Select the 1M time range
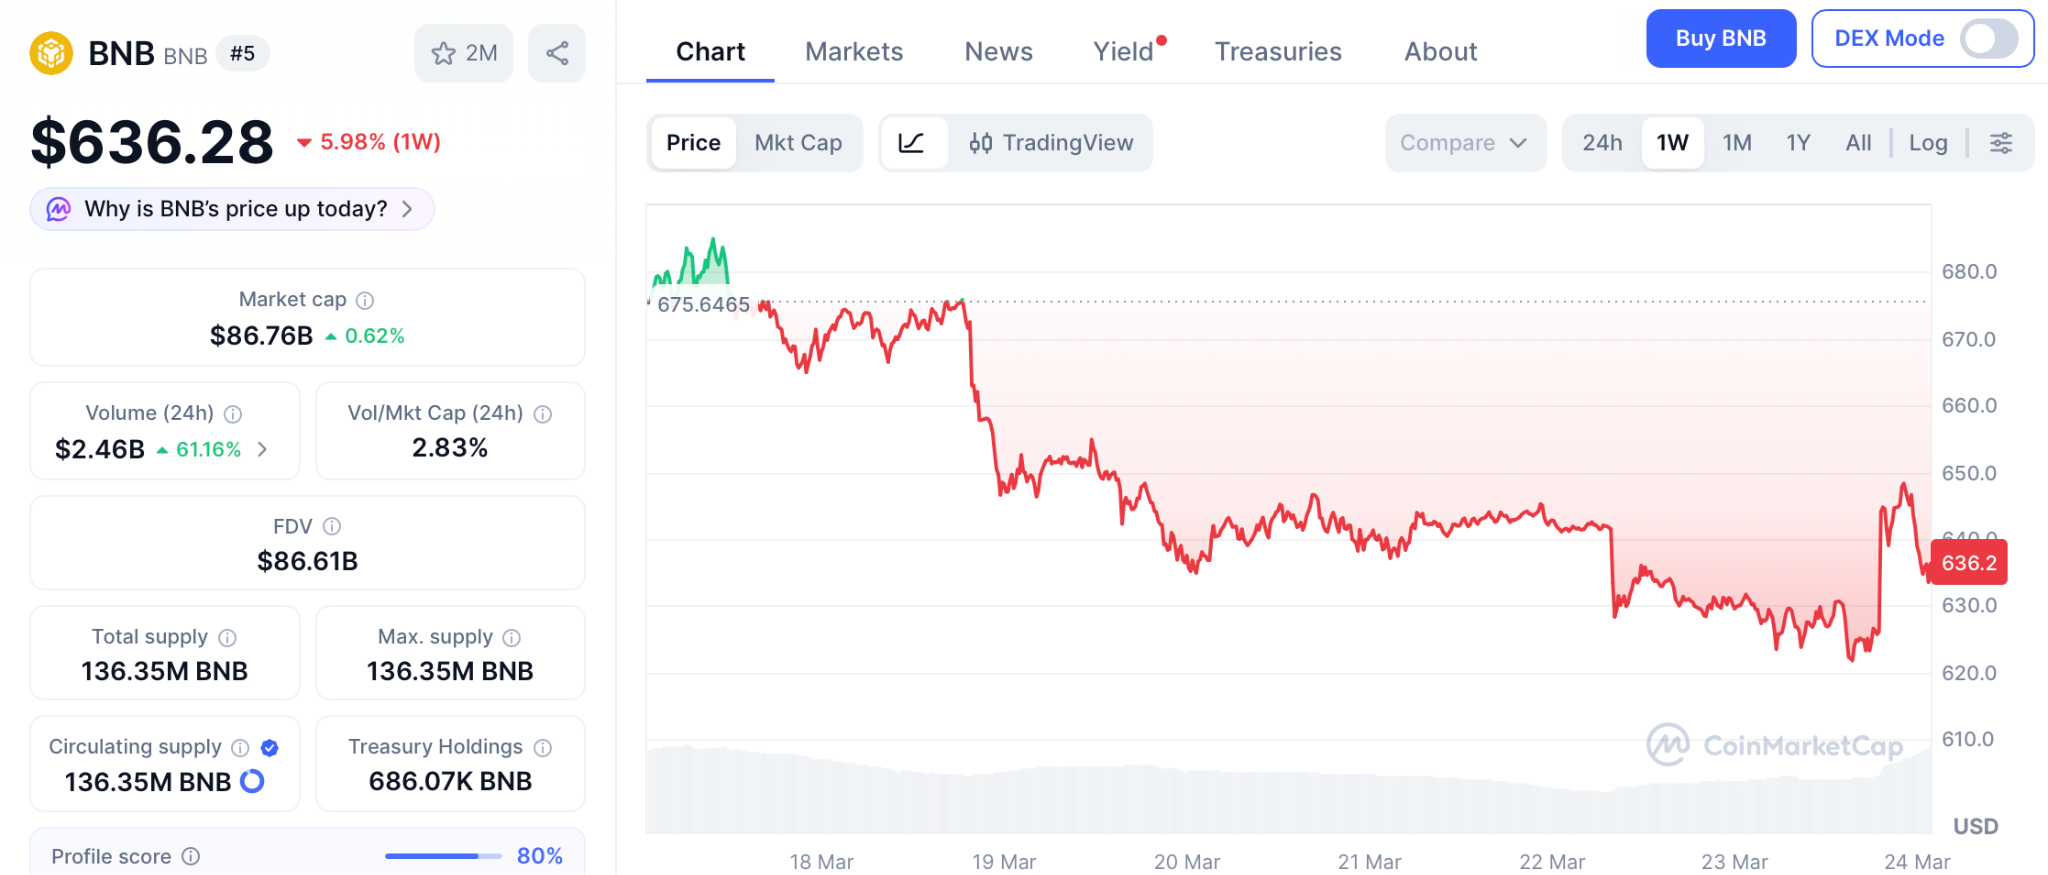This screenshot has width=2048, height=875. point(1737,143)
